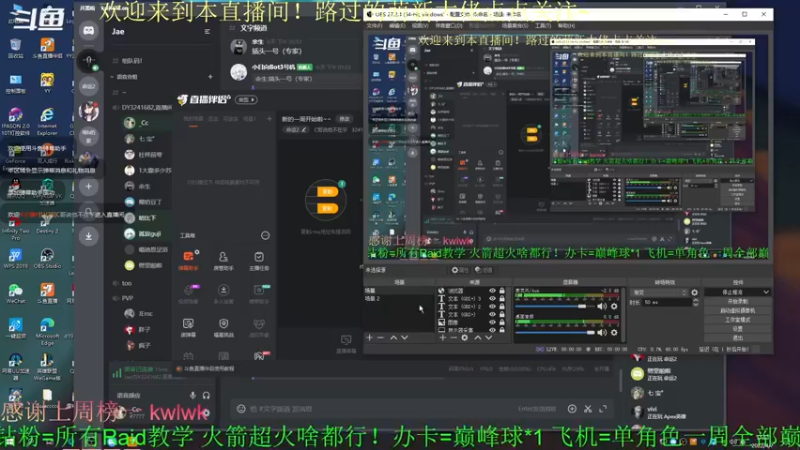Open 设置 in OBS controls
The image size is (800, 450).
(x=737, y=329)
